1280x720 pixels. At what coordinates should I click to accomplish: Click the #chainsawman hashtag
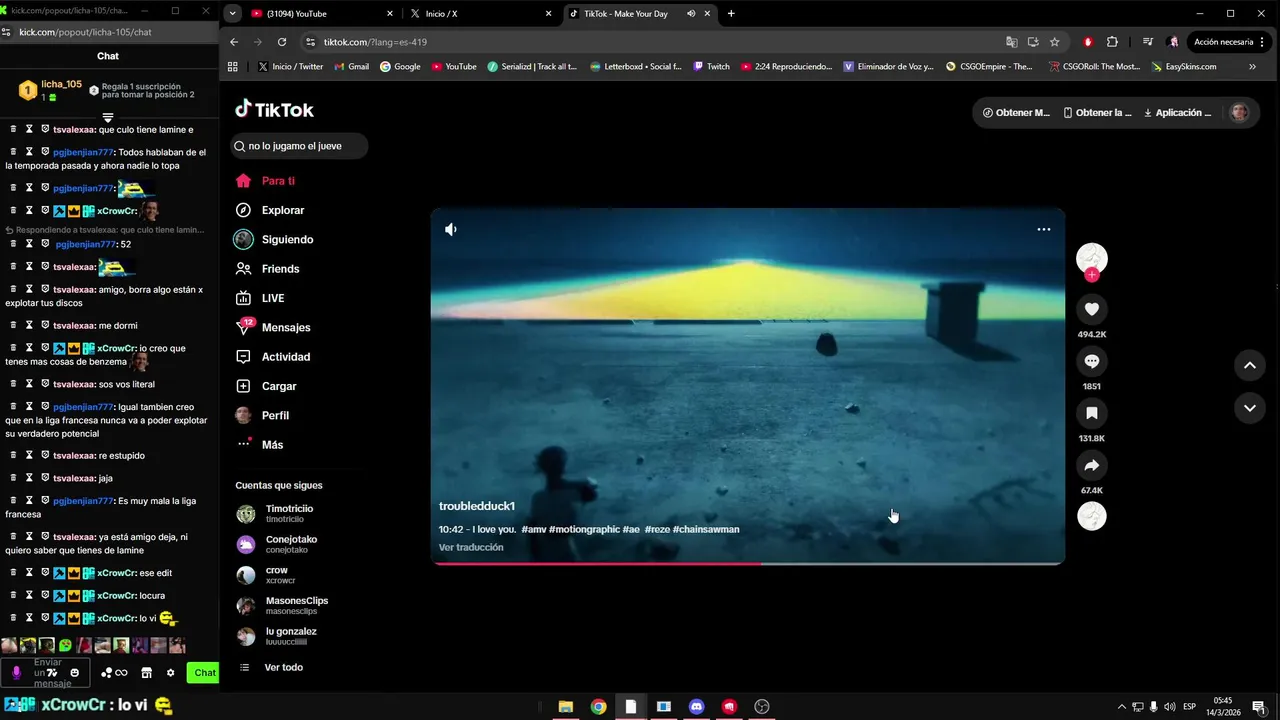706,529
